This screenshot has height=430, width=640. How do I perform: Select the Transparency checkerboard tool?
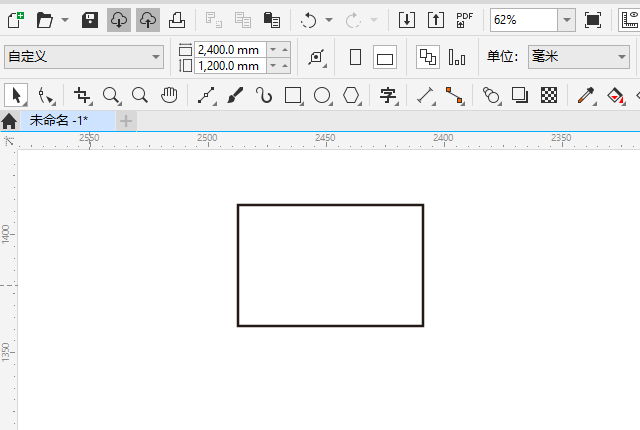click(x=549, y=96)
